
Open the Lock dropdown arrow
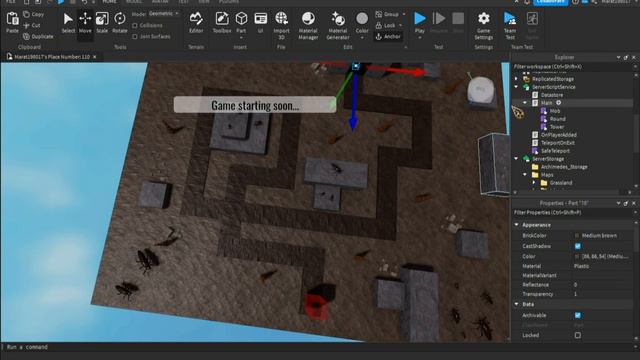(x=400, y=25)
